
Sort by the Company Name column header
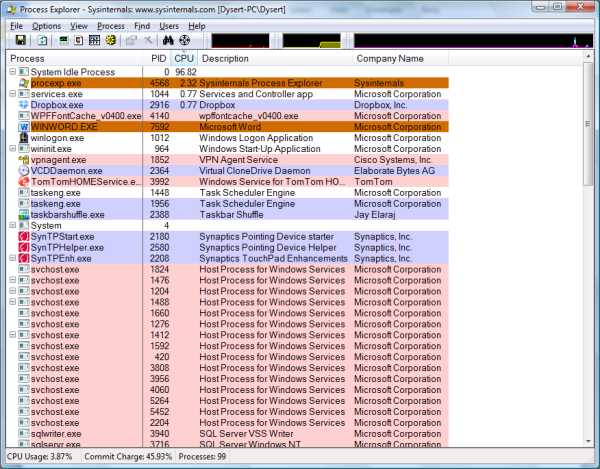coord(401,59)
